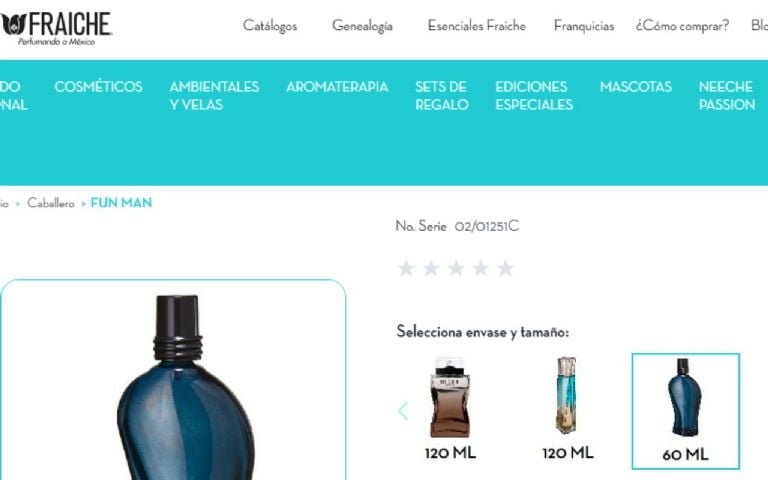The width and height of the screenshot is (768, 480).
Task: Open Ambientales y Velas category
Action: [214, 96]
